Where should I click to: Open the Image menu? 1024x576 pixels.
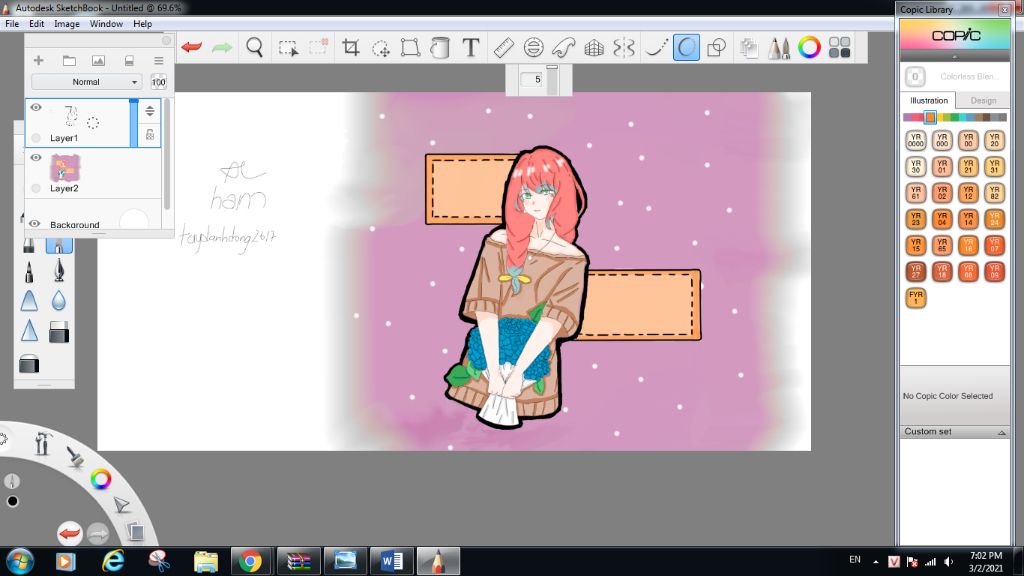point(67,24)
